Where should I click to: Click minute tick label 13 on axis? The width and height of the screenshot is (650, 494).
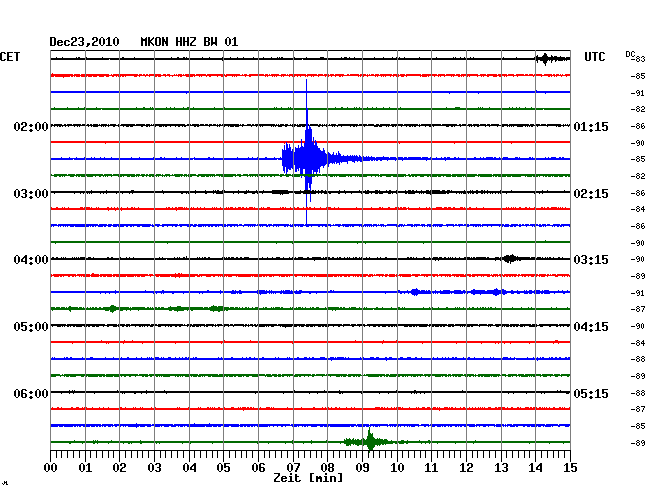coord(501,468)
